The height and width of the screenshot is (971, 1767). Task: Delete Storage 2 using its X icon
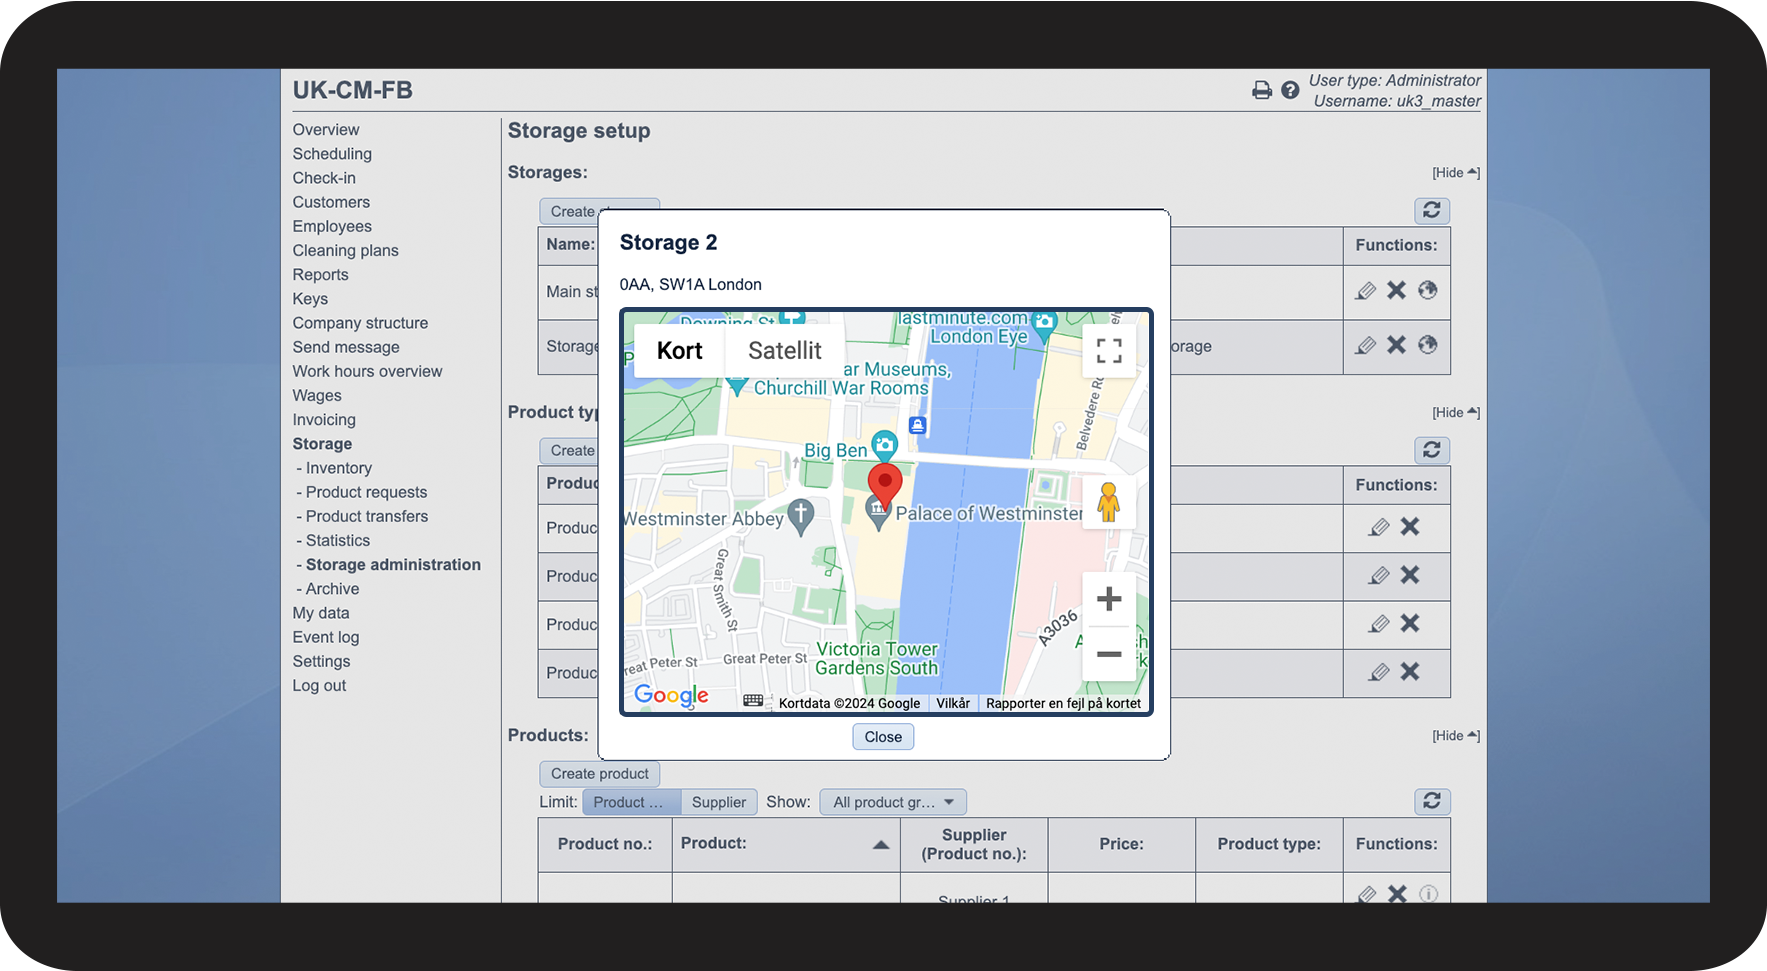(1396, 345)
